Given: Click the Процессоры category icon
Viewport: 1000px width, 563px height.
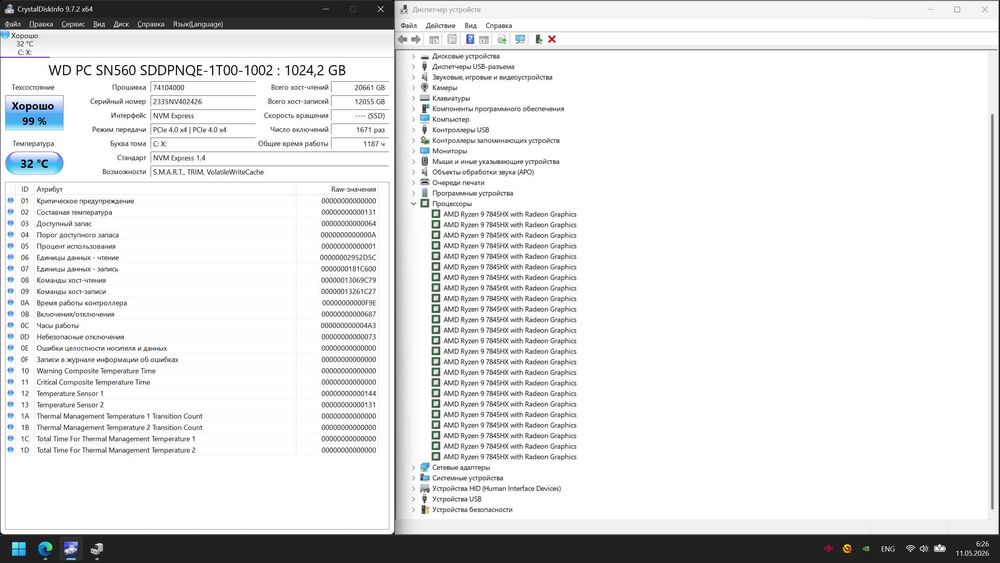Looking at the screenshot, I should click(425, 203).
